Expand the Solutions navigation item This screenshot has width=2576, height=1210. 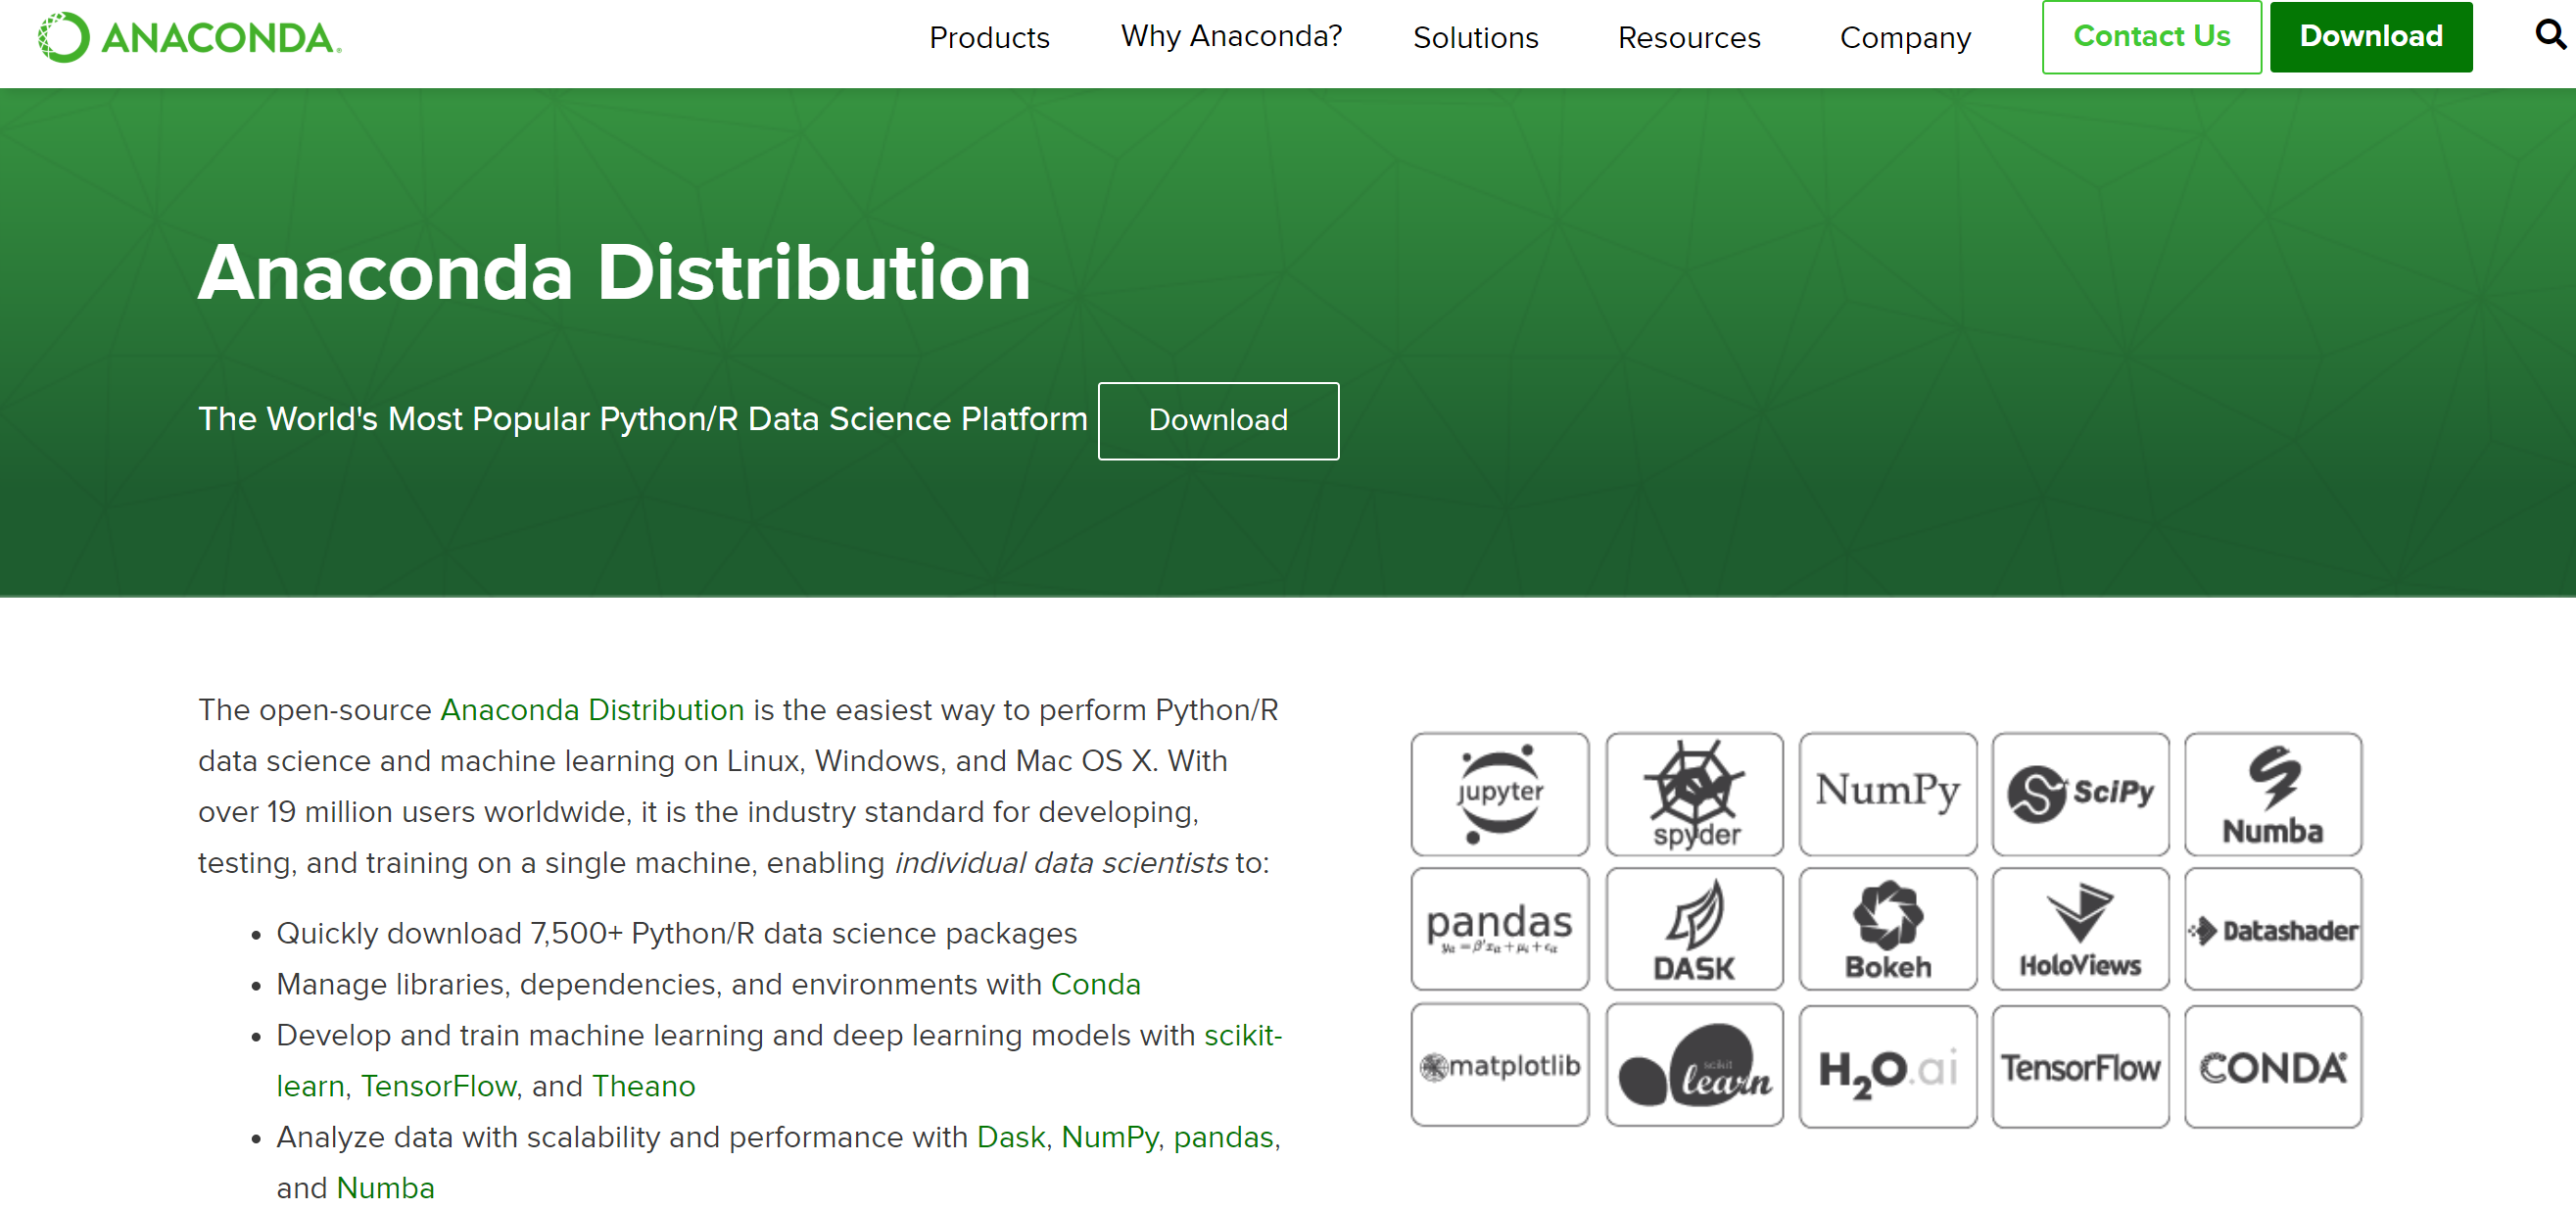(x=1475, y=38)
